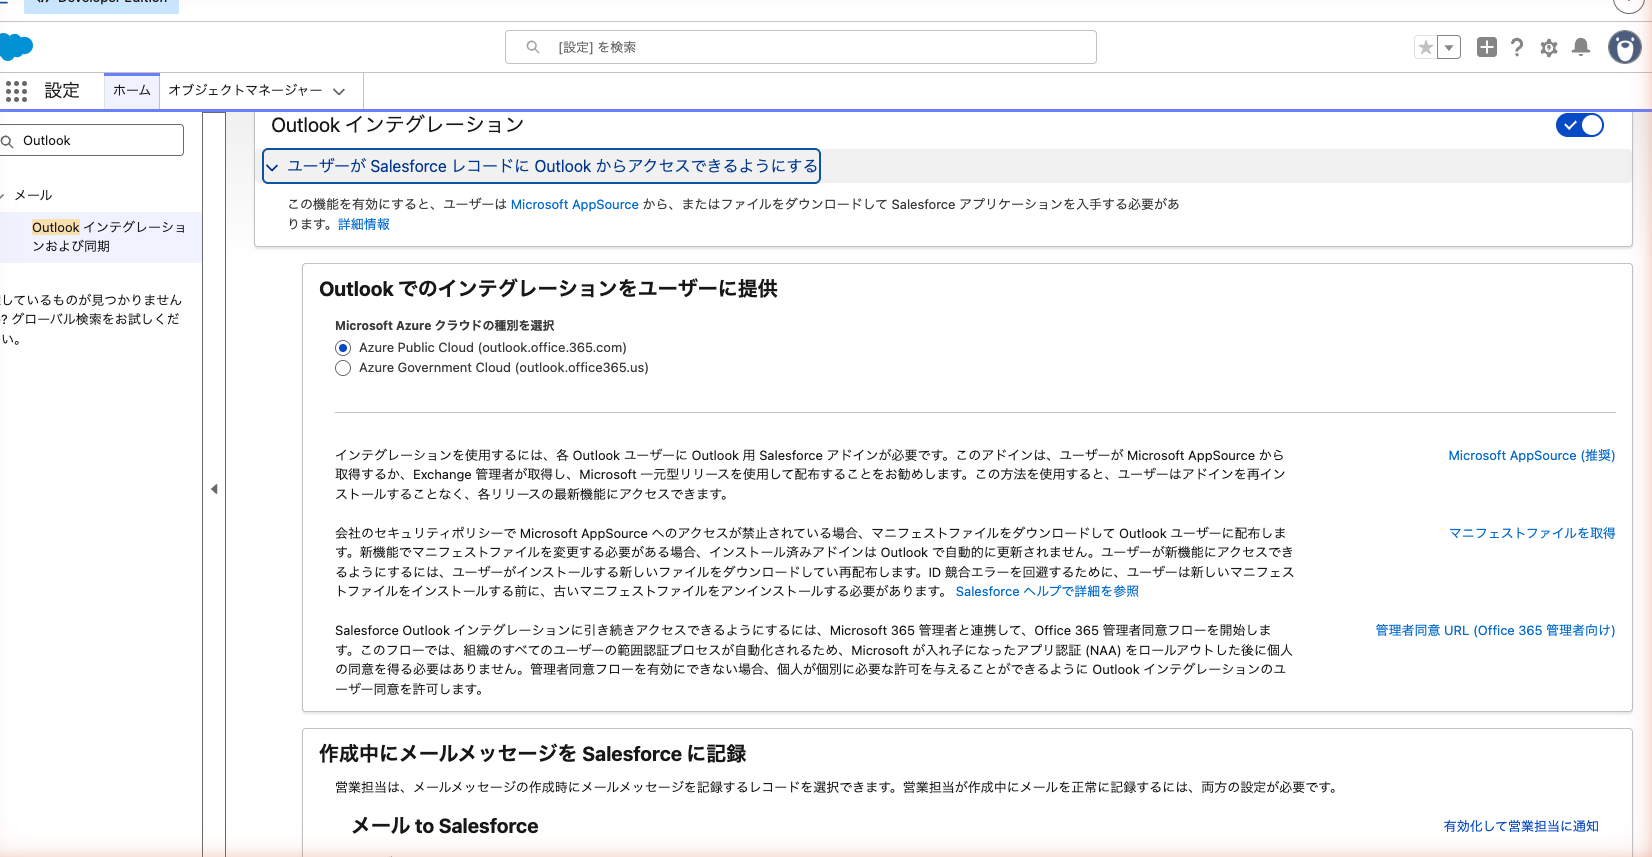The image size is (1652, 857).
Task: Switch to the ホーム tab
Action: tap(132, 90)
